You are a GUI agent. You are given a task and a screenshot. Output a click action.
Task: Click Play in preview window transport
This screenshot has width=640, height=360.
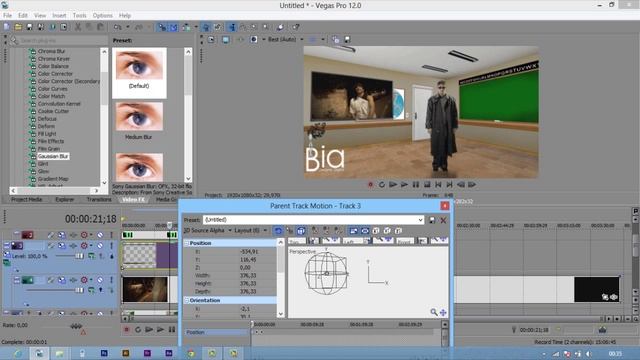pyautogui.click(x=404, y=184)
